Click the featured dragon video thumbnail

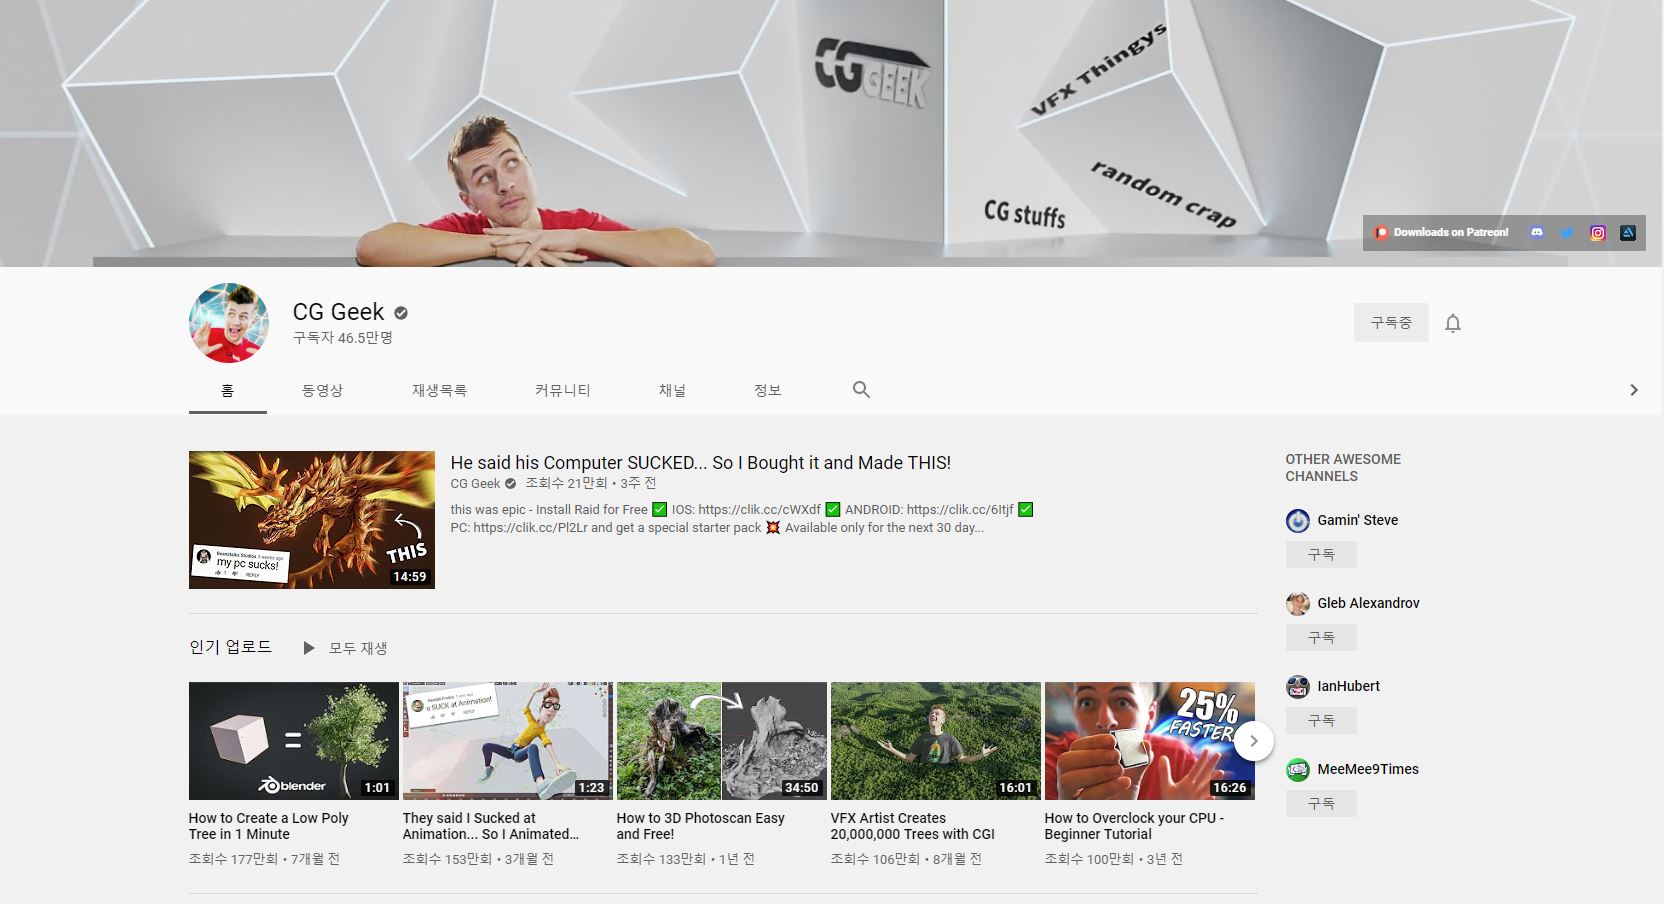click(312, 520)
